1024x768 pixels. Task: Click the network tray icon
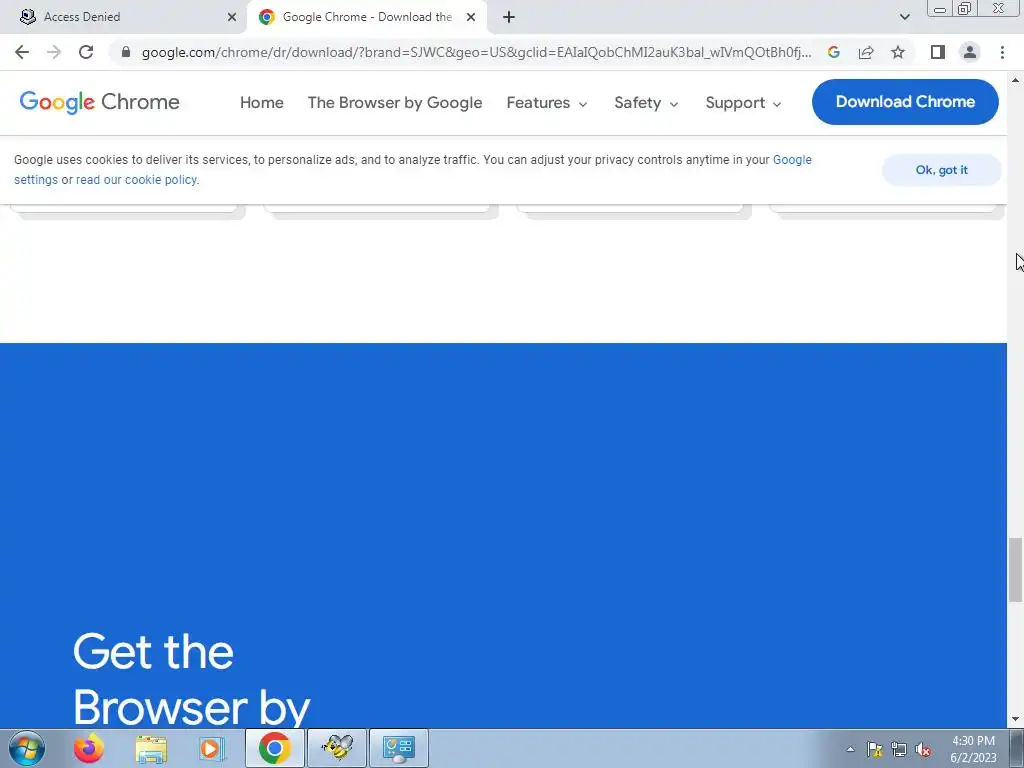pos(899,749)
